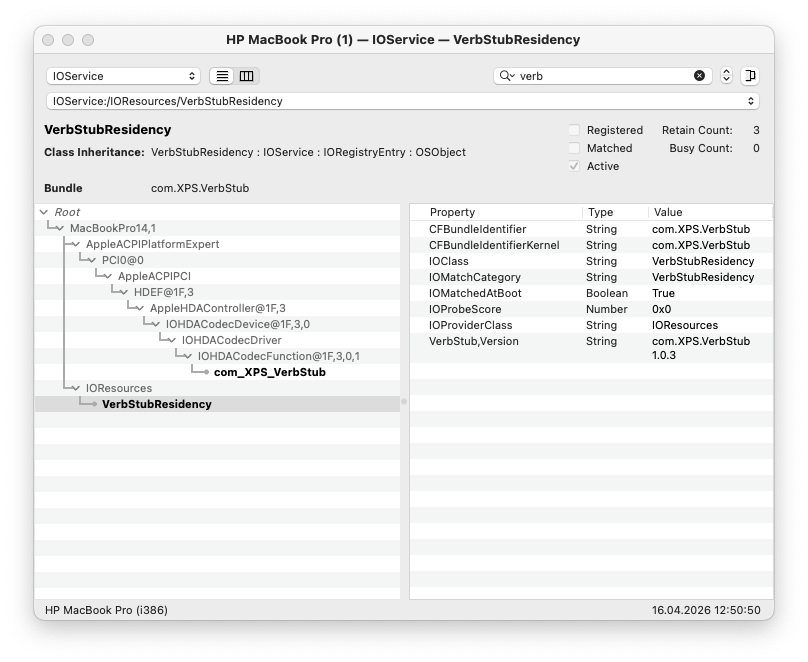Open the search magnifier options menu
Viewport: 808px width, 662px height.
coord(506,76)
